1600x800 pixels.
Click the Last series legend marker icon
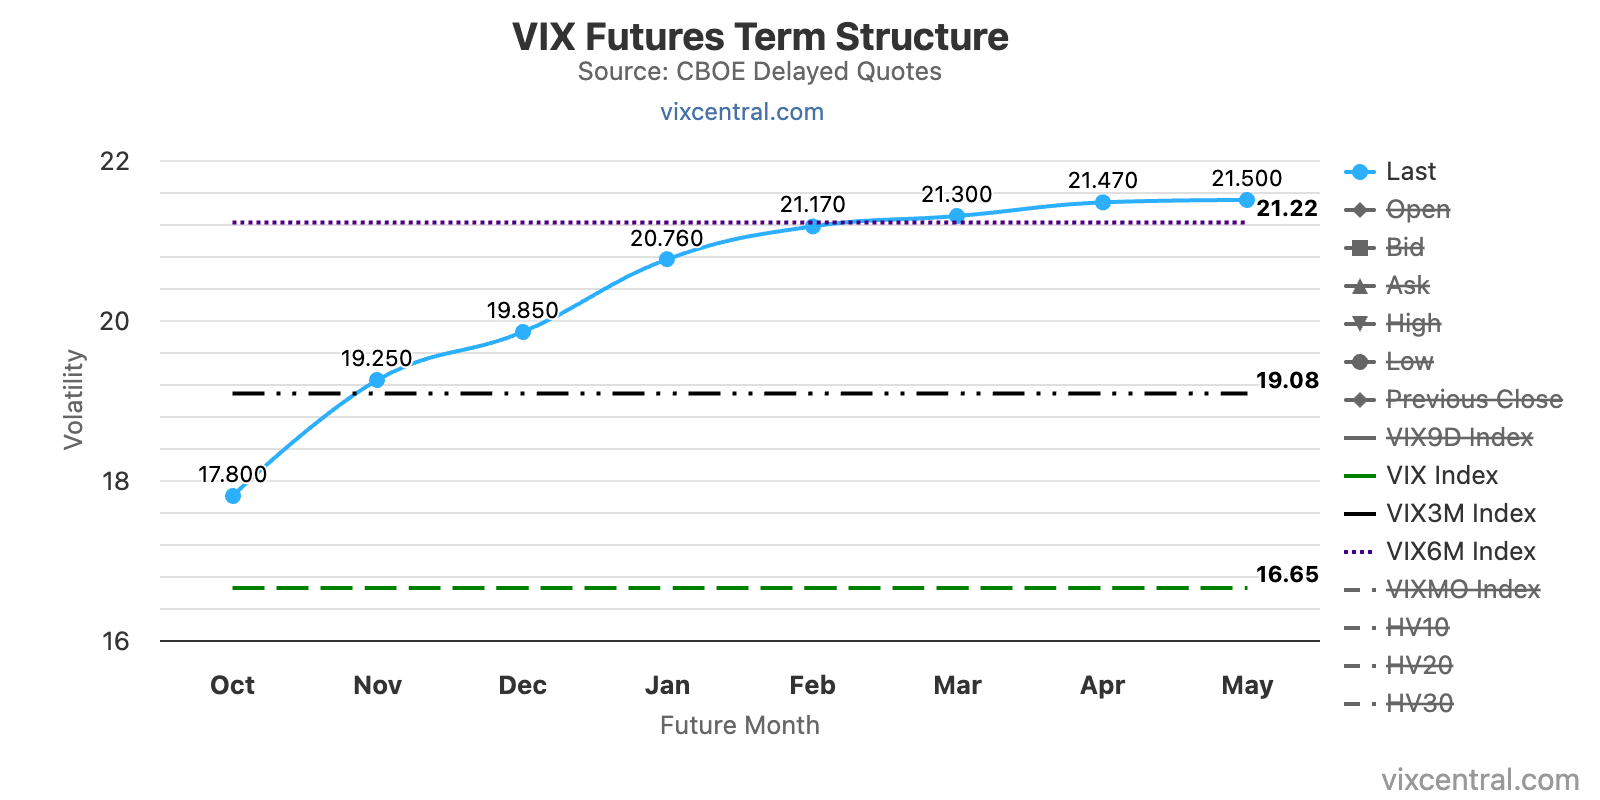pos(1359,172)
